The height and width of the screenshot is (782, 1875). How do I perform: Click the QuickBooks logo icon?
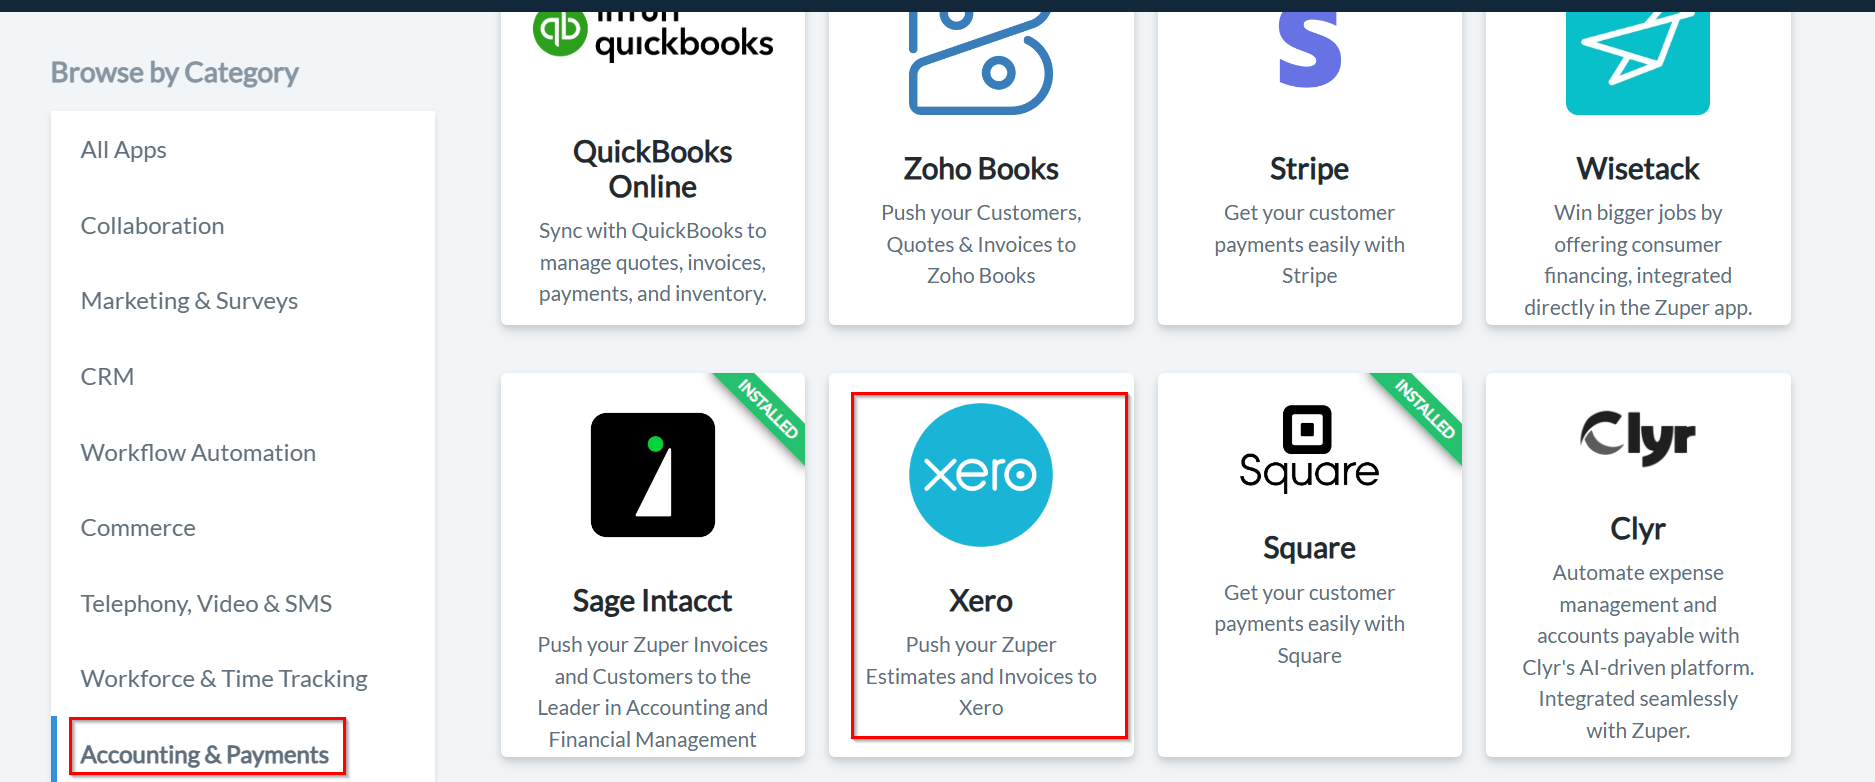[653, 36]
